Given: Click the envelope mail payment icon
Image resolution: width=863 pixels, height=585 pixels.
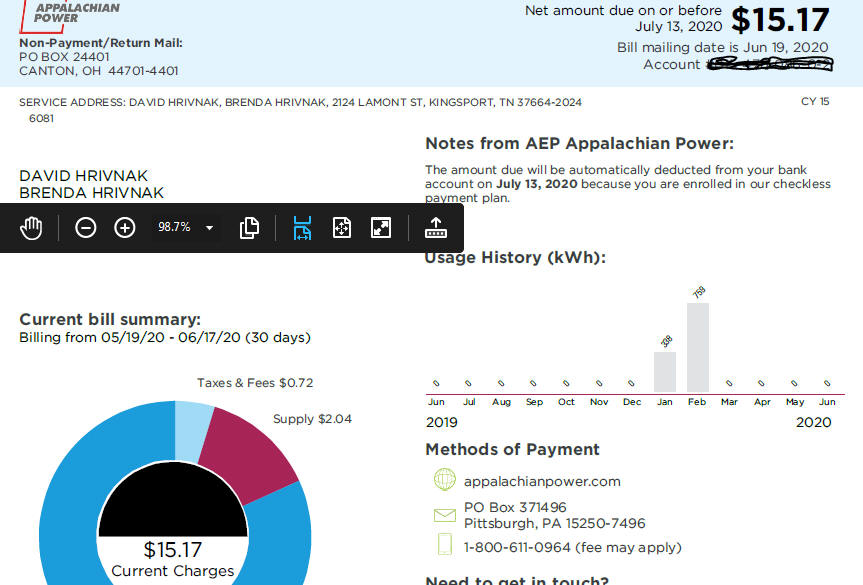Looking at the screenshot, I should 445,515.
